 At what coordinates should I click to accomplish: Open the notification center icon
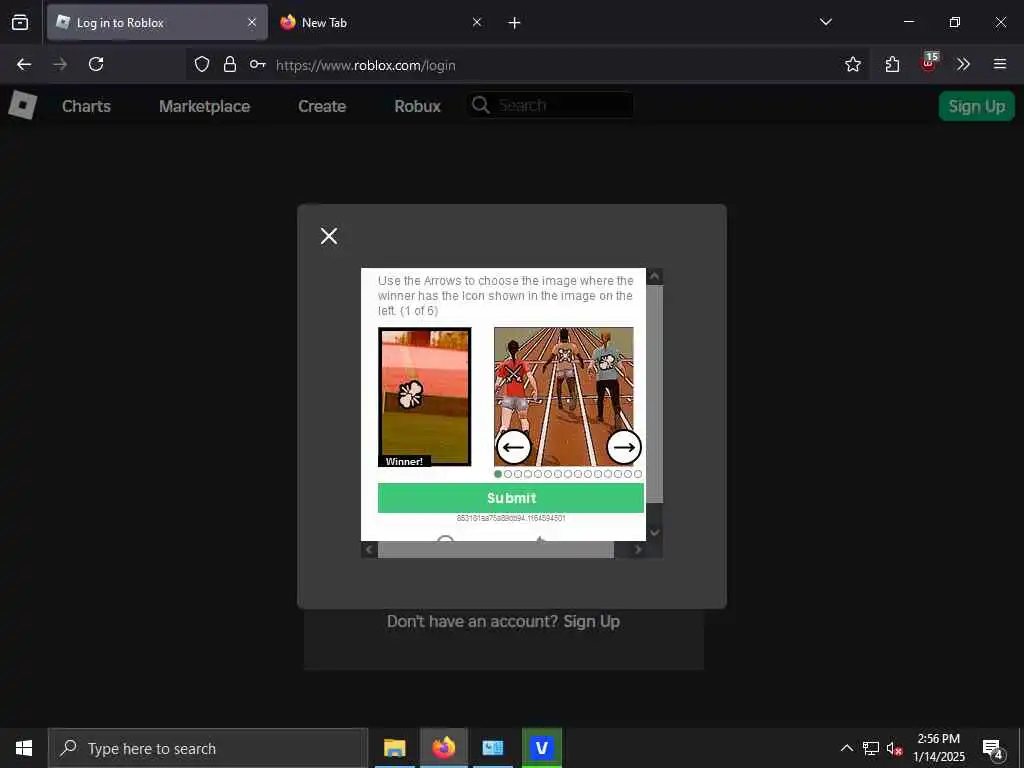(992, 748)
